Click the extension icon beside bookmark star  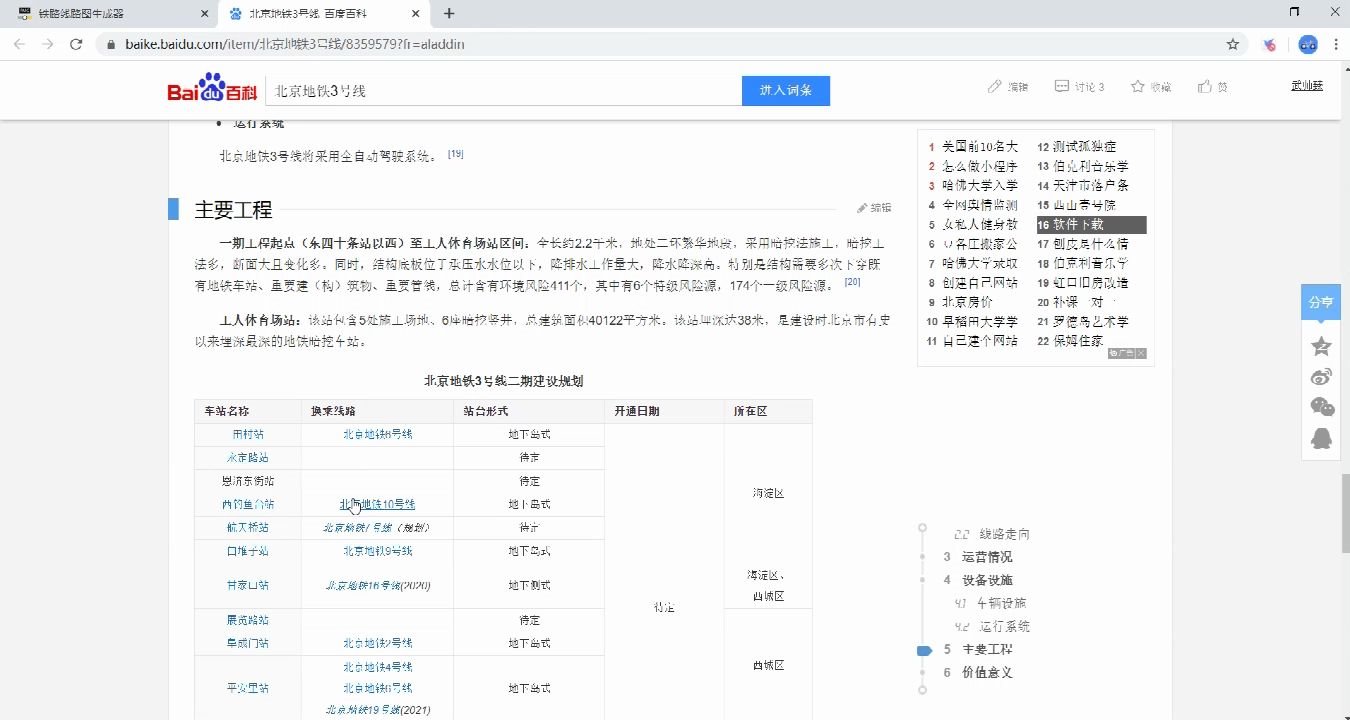[1270, 44]
